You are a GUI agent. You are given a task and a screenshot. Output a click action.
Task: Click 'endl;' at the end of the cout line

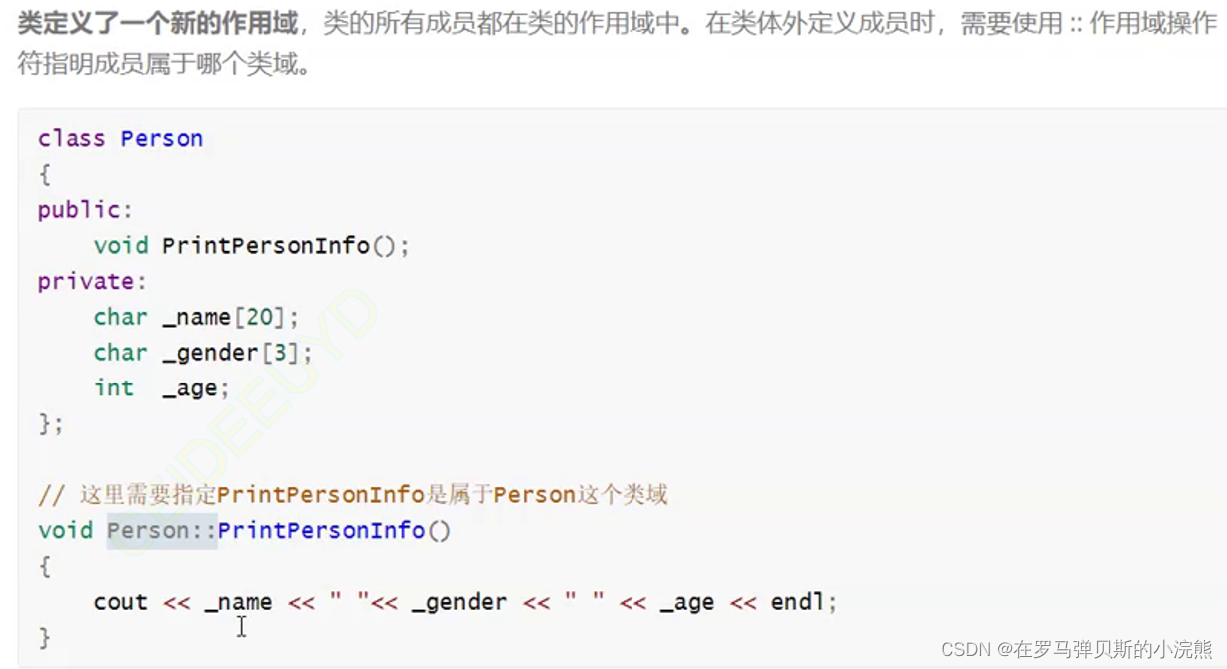[804, 602]
